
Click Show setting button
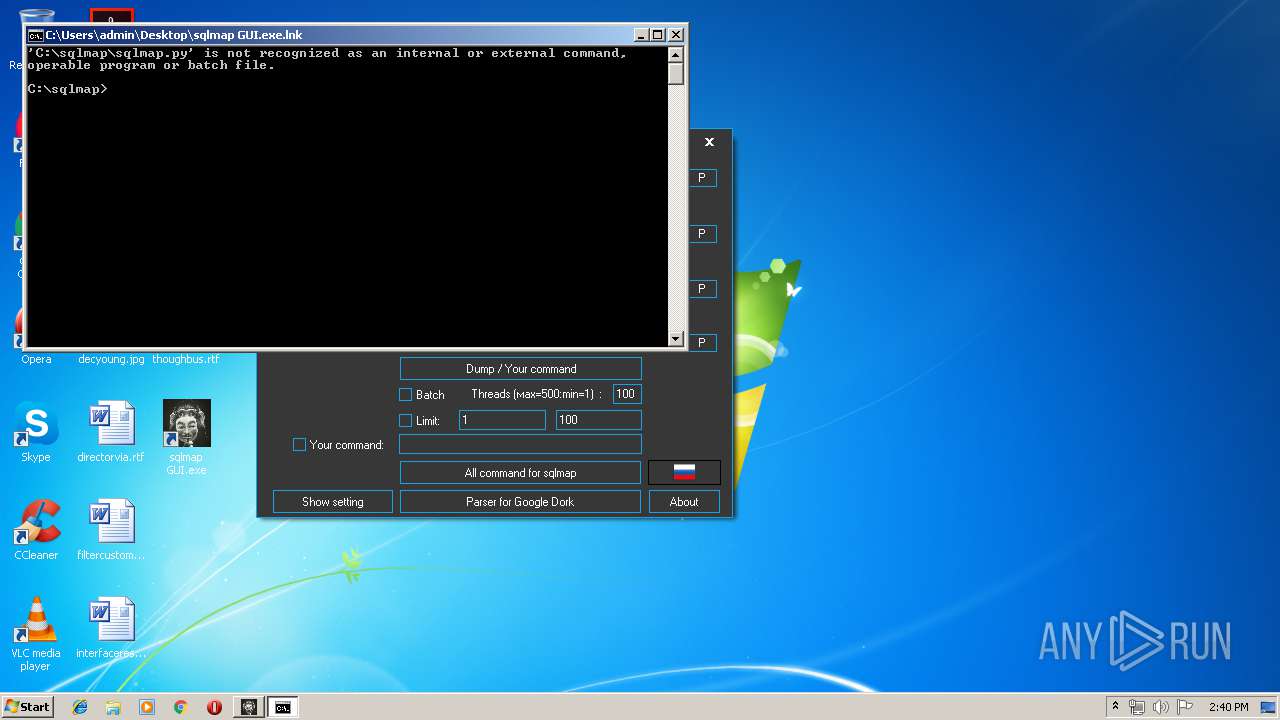pyautogui.click(x=333, y=501)
